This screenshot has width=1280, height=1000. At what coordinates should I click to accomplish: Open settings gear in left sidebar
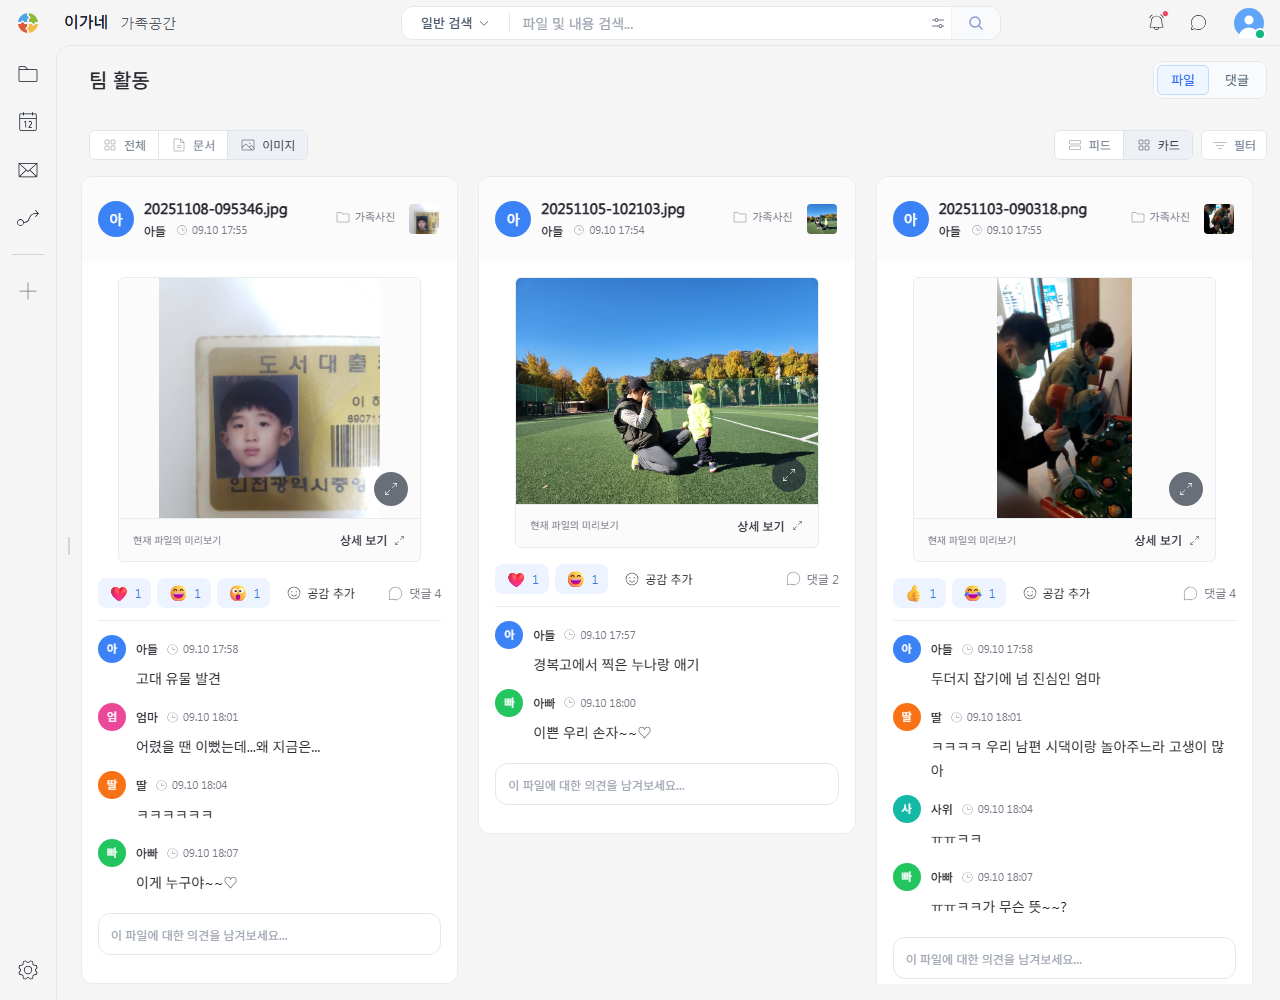28,969
